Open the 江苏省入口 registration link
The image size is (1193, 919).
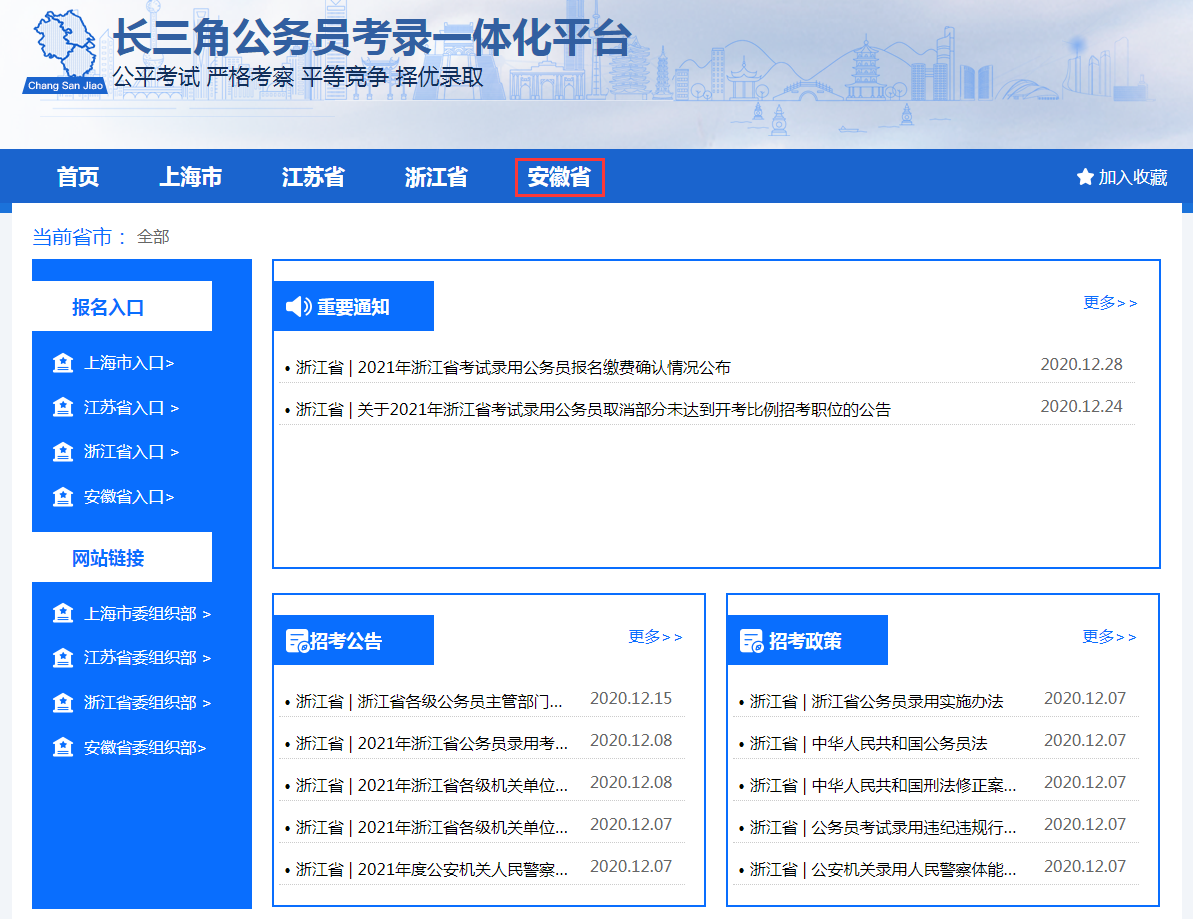131,408
